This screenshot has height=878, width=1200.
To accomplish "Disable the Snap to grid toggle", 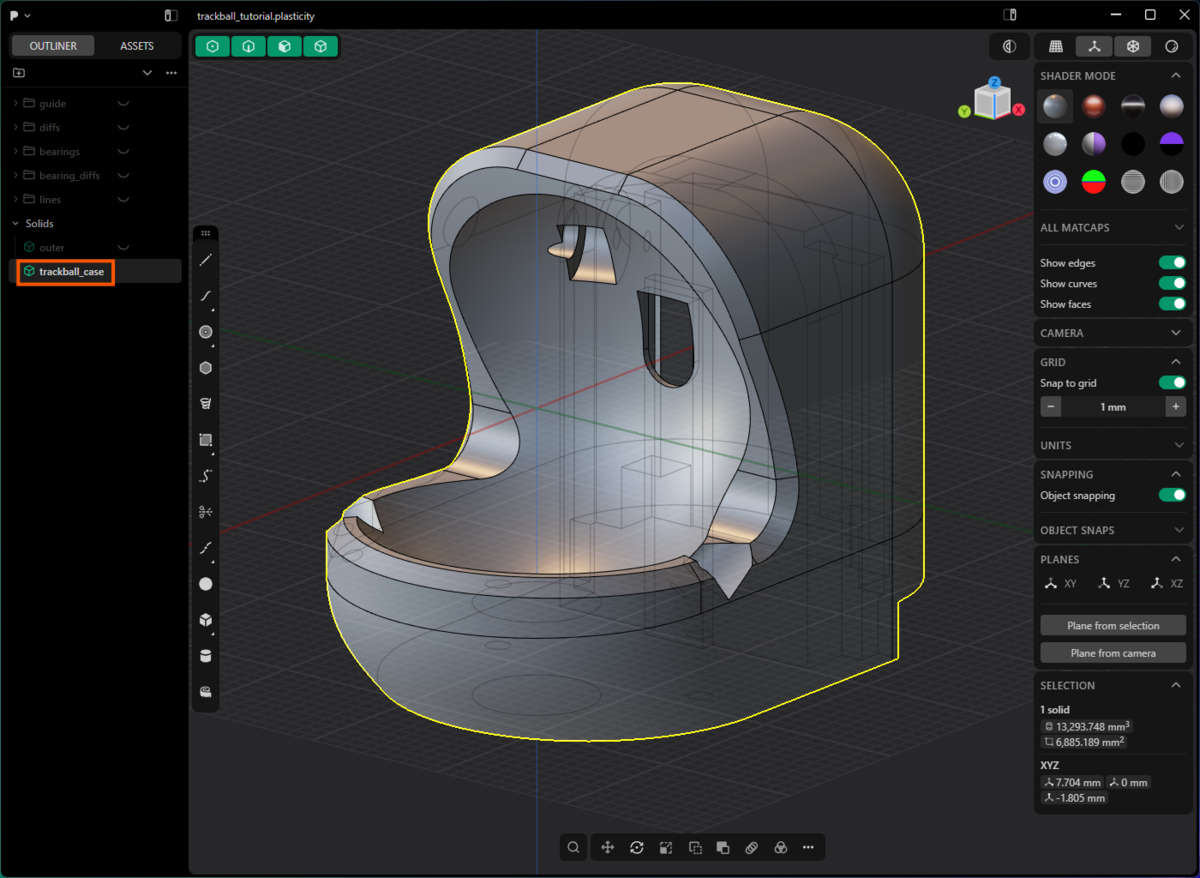I will pos(1172,383).
